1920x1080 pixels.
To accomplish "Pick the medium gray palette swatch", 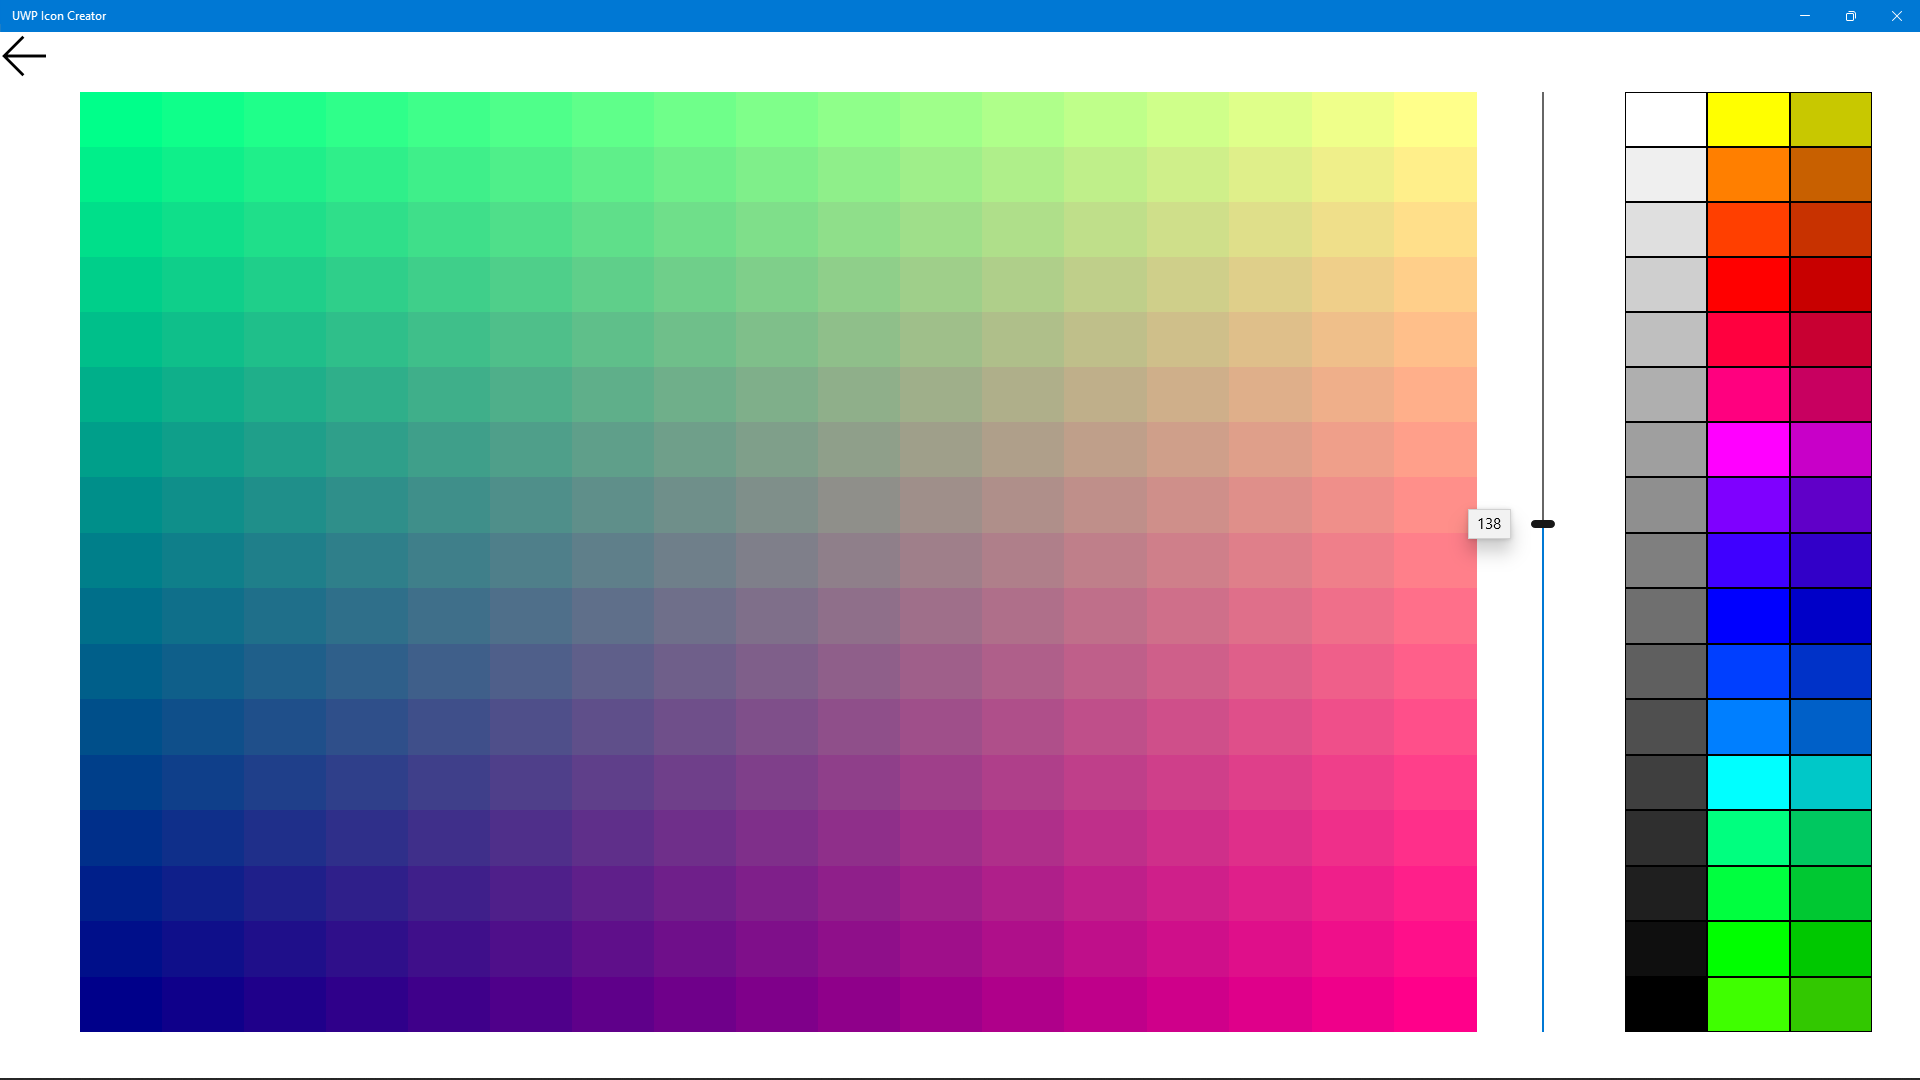I will point(1666,561).
